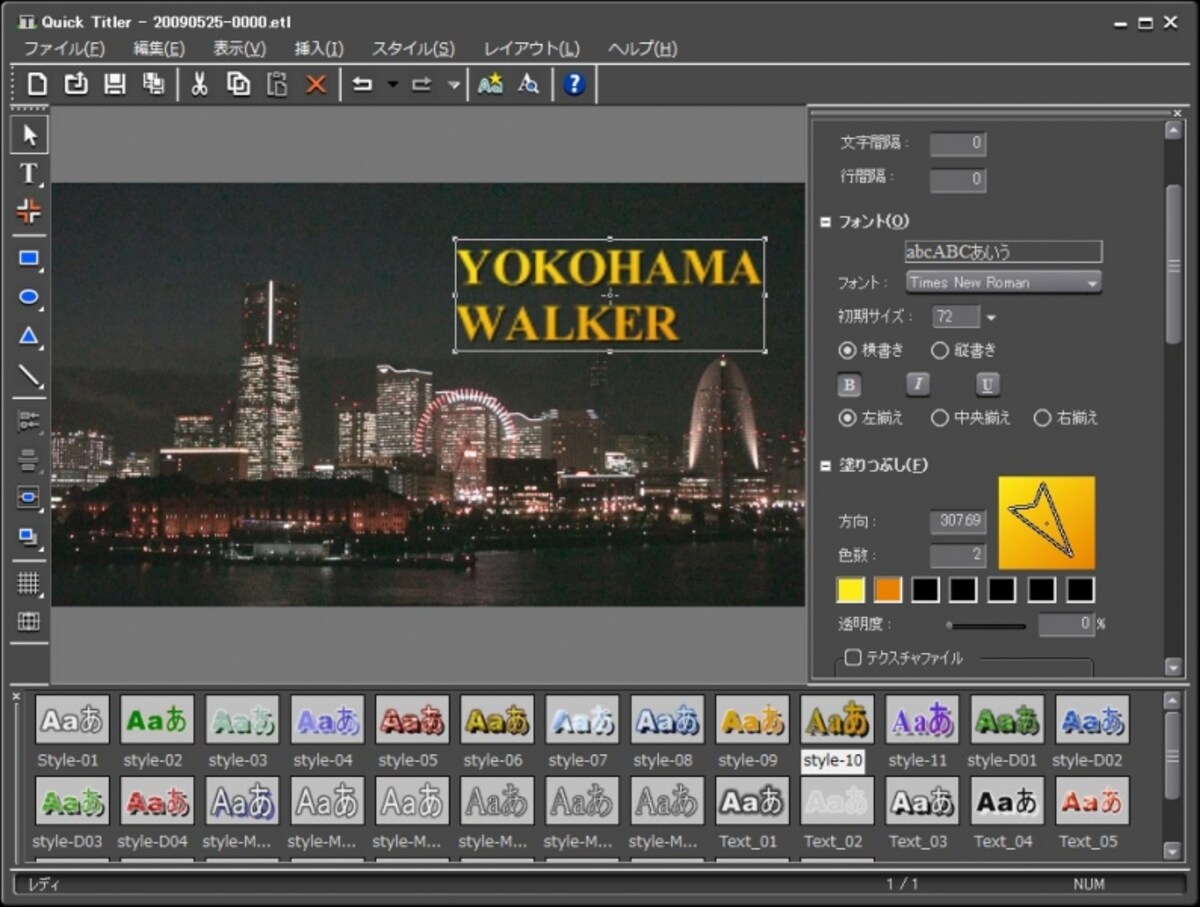Click the red X Delete icon
Screen dimensions: 1200x907
[316, 84]
